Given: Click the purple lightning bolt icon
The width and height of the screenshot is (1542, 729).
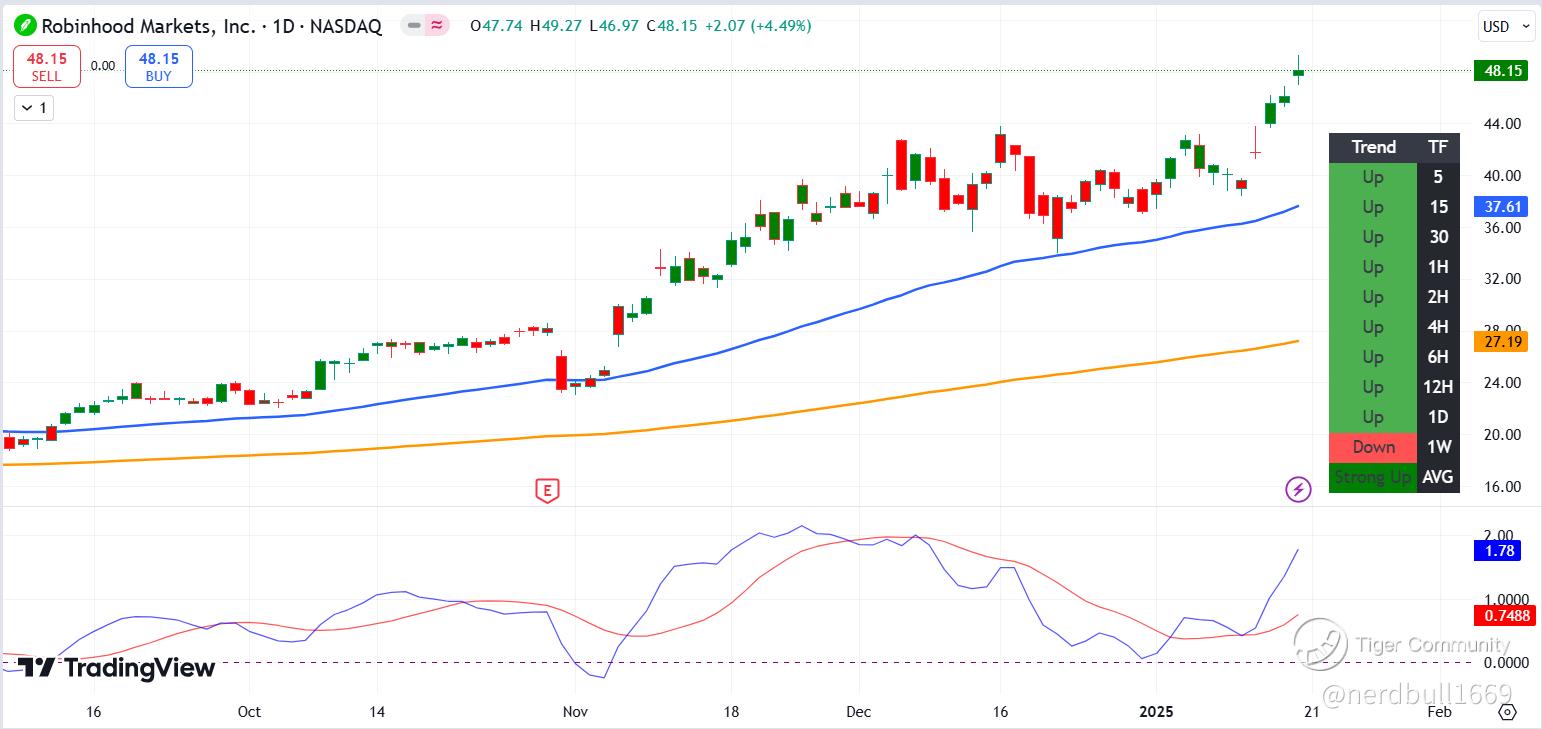Looking at the screenshot, I should point(1298,489).
